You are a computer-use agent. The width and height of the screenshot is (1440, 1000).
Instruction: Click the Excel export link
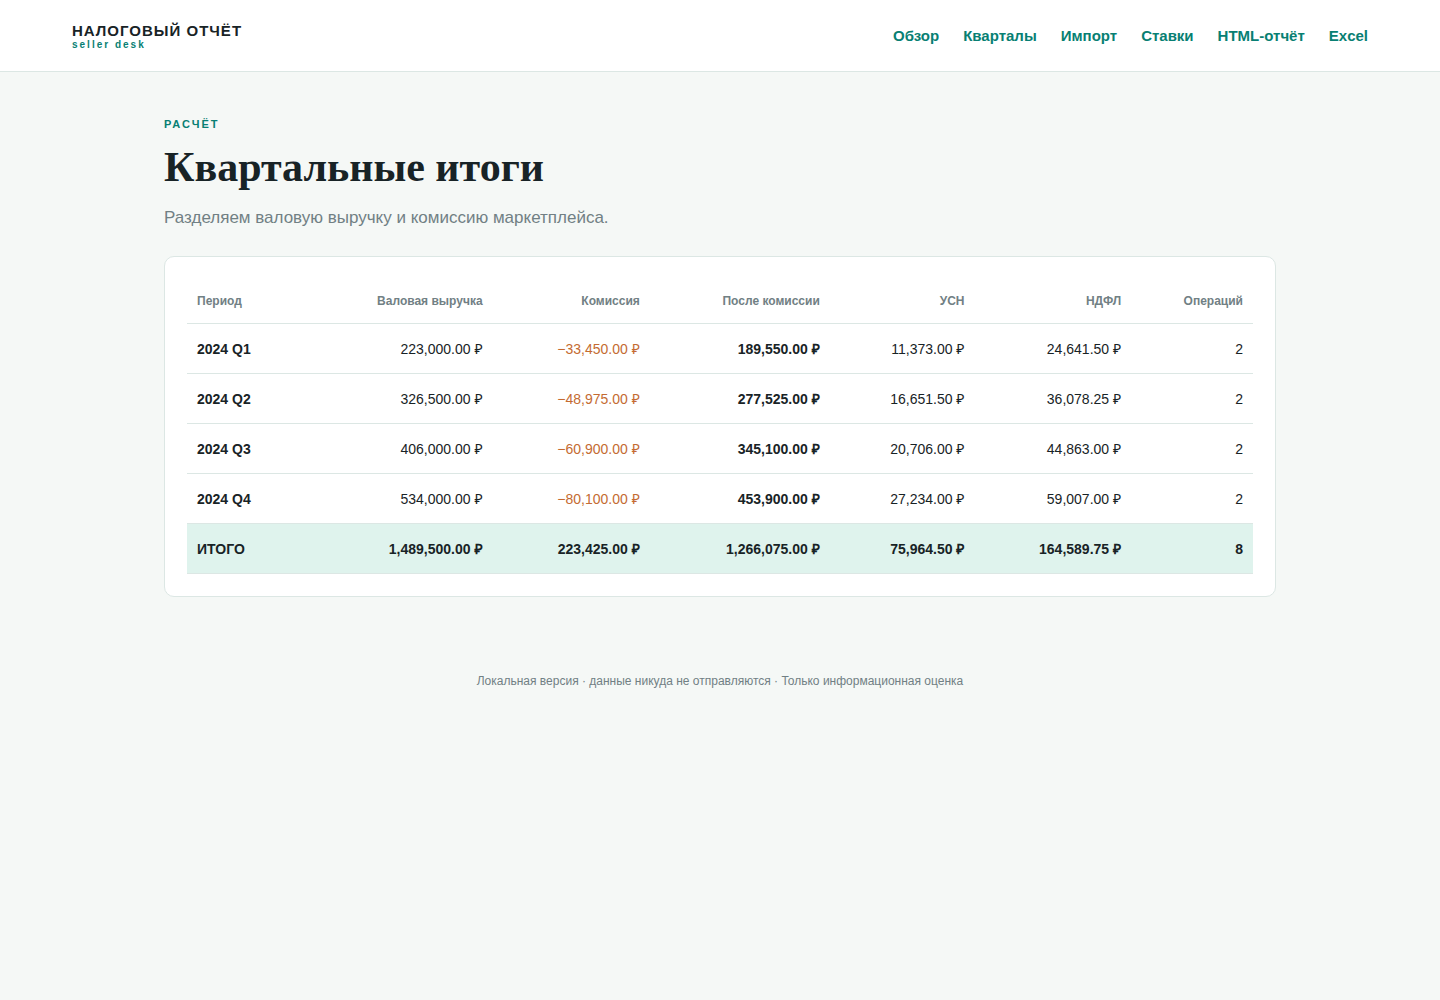(x=1348, y=36)
